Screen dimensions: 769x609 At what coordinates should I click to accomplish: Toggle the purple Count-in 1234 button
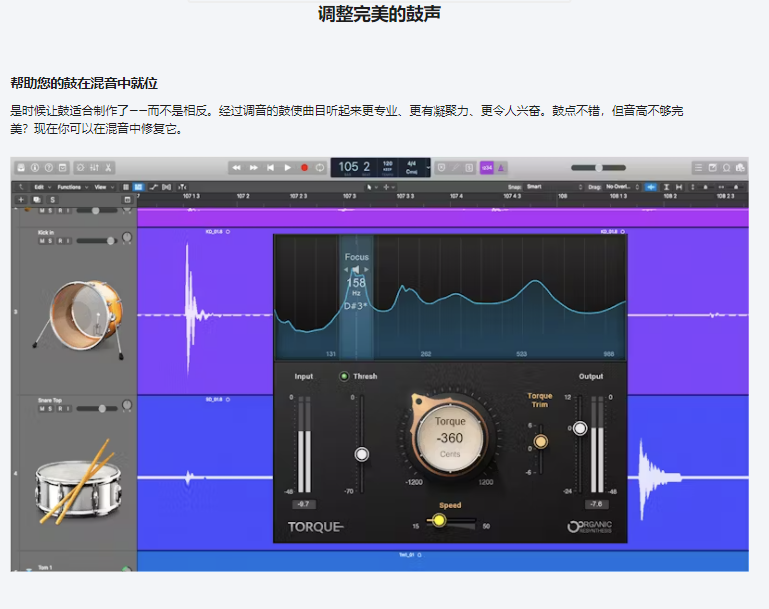click(487, 168)
